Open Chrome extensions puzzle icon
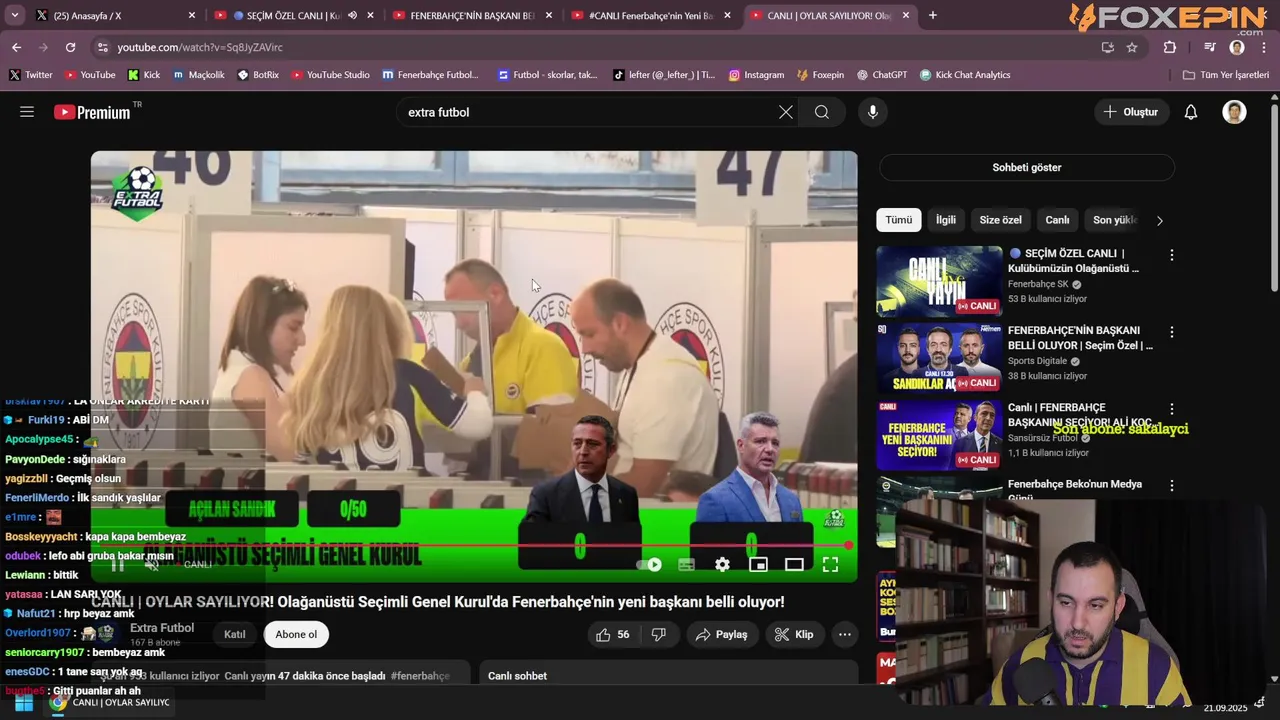 1170,47
